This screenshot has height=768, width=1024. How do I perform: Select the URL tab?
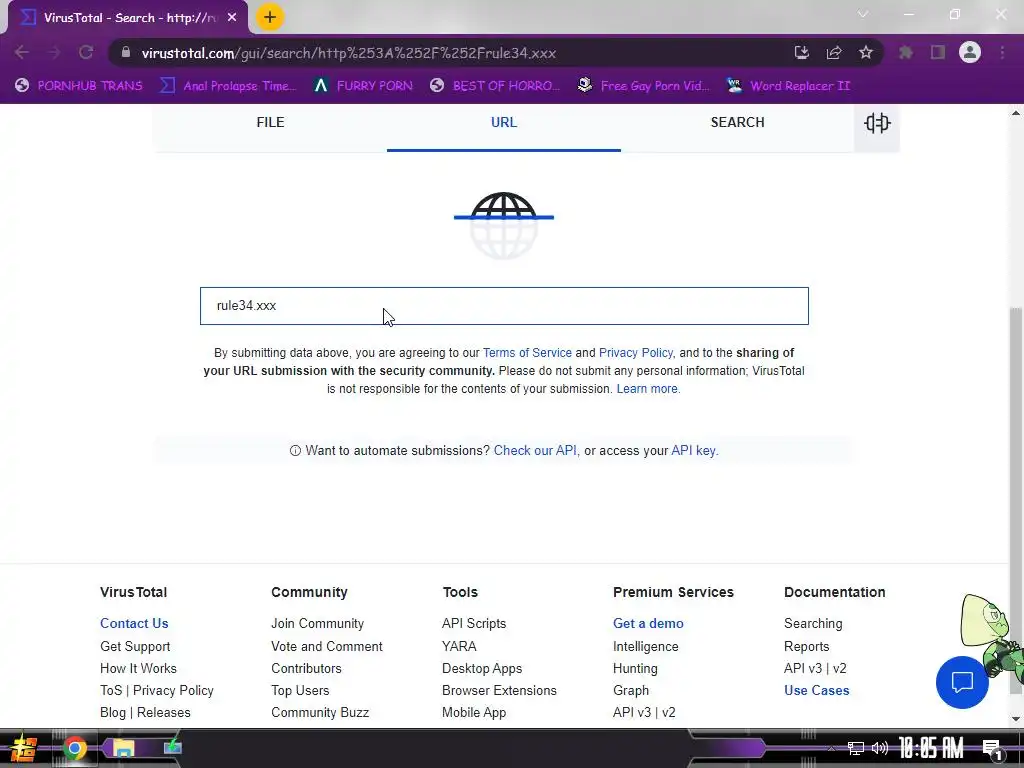coord(504,123)
